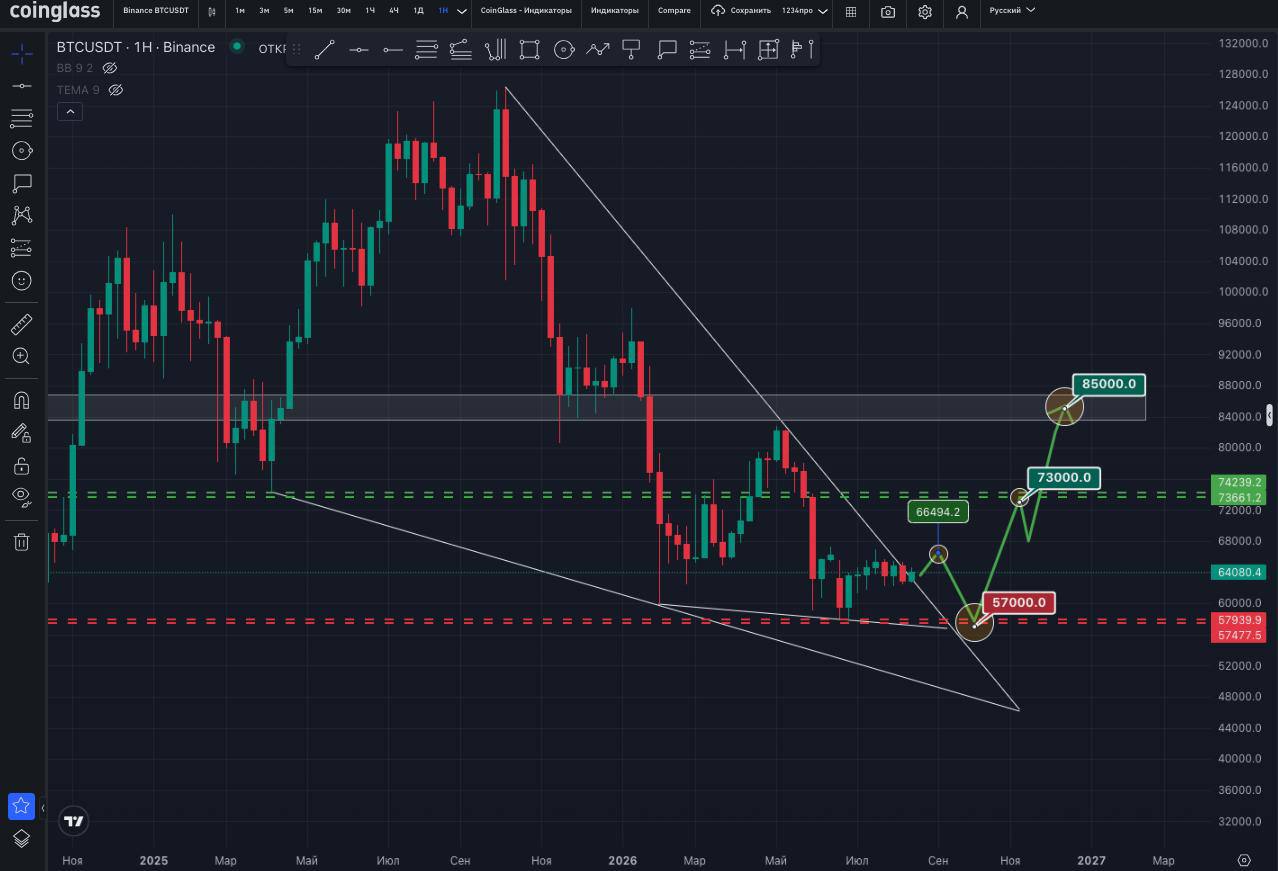The image size is (1278, 871).
Task: Open the object tree layers panel
Action: click(21, 838)
